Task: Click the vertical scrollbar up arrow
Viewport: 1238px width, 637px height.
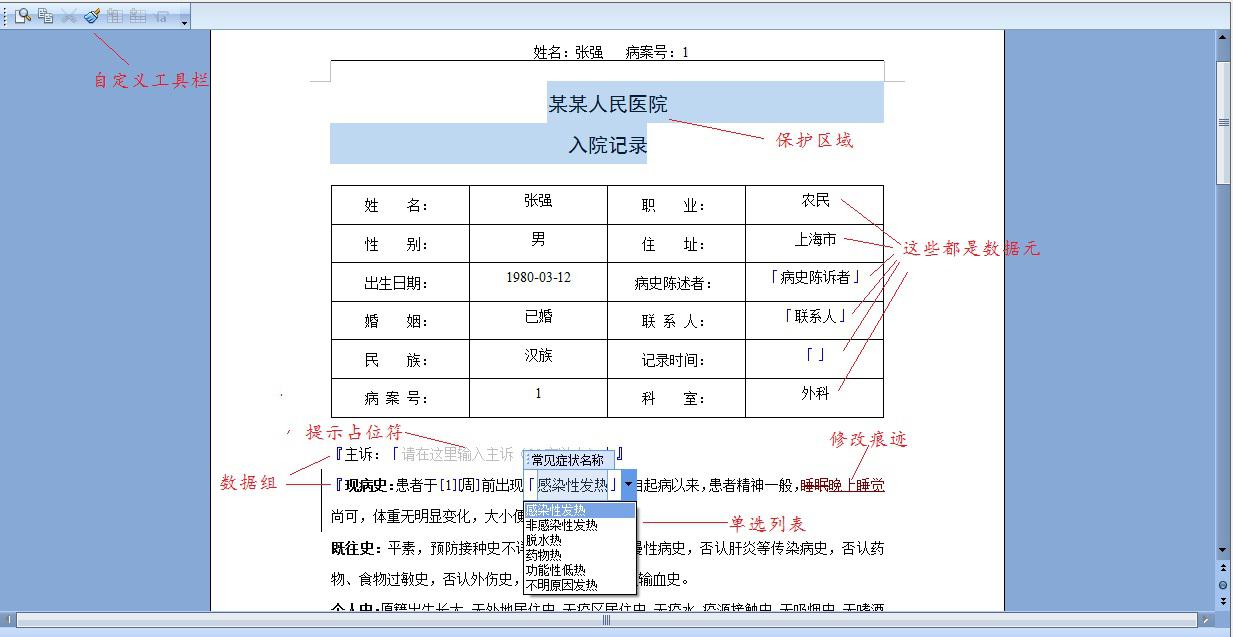Action: [1223, 38]
